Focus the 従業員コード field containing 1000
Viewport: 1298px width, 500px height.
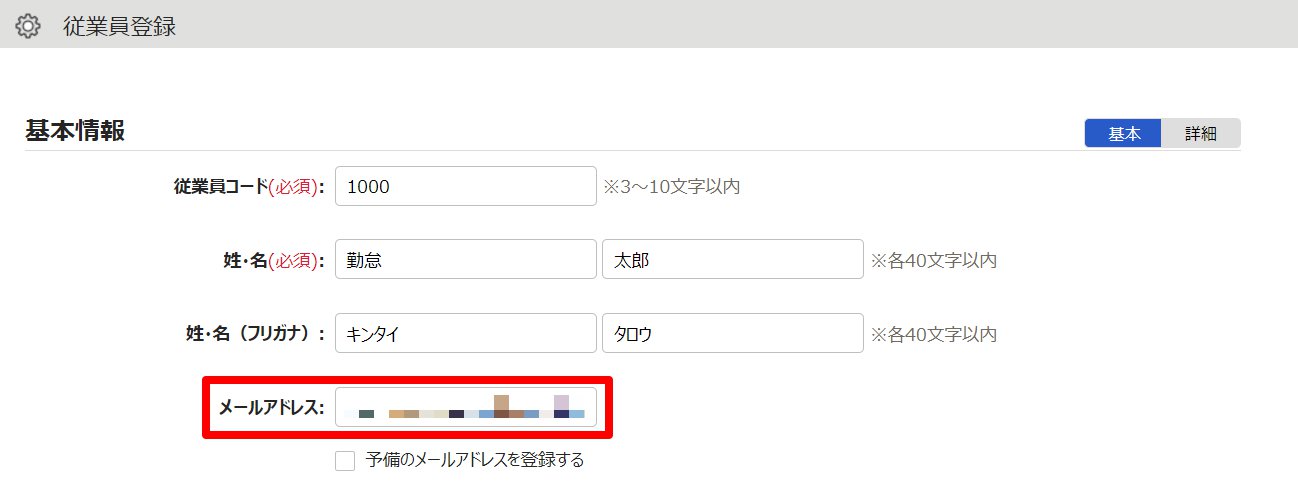(465, 186)
